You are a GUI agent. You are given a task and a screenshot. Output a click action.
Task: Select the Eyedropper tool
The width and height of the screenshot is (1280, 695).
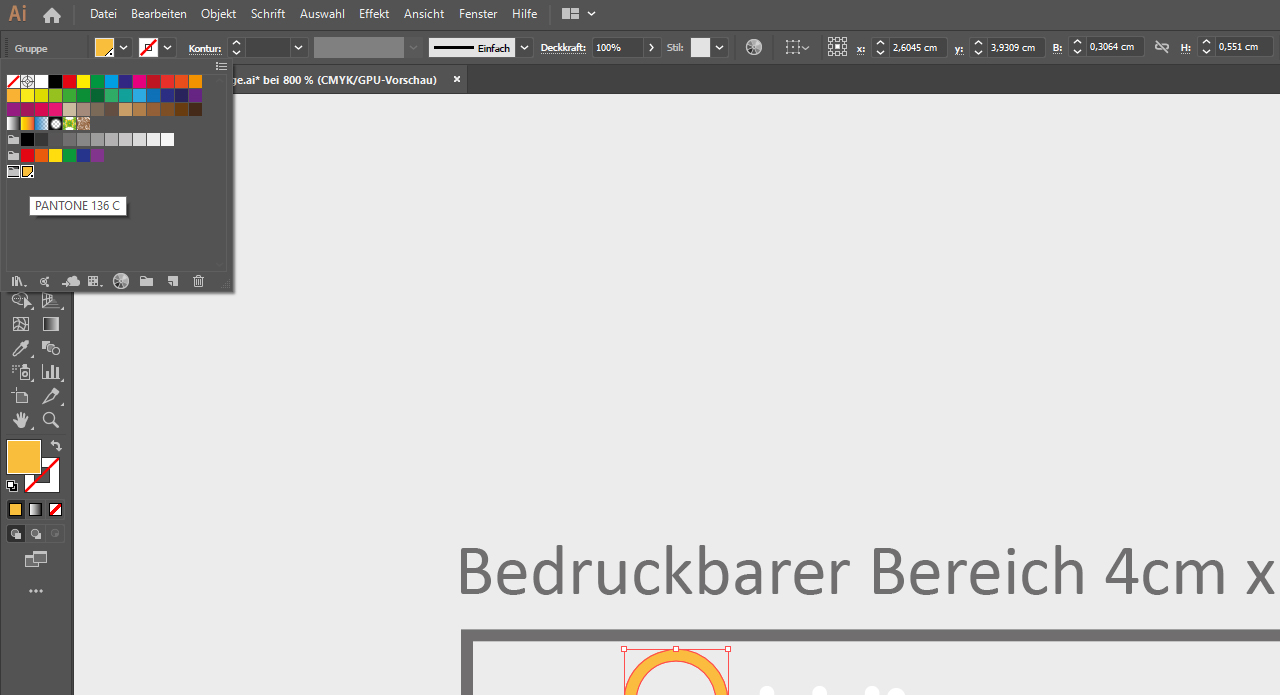pos(21,348)
